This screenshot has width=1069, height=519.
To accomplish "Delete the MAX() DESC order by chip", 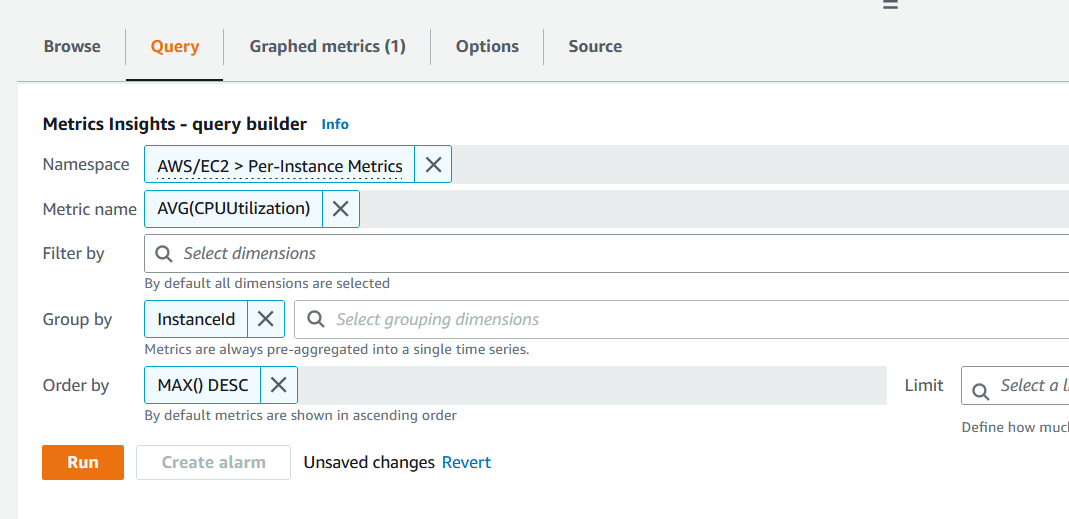I will (279, 385).
